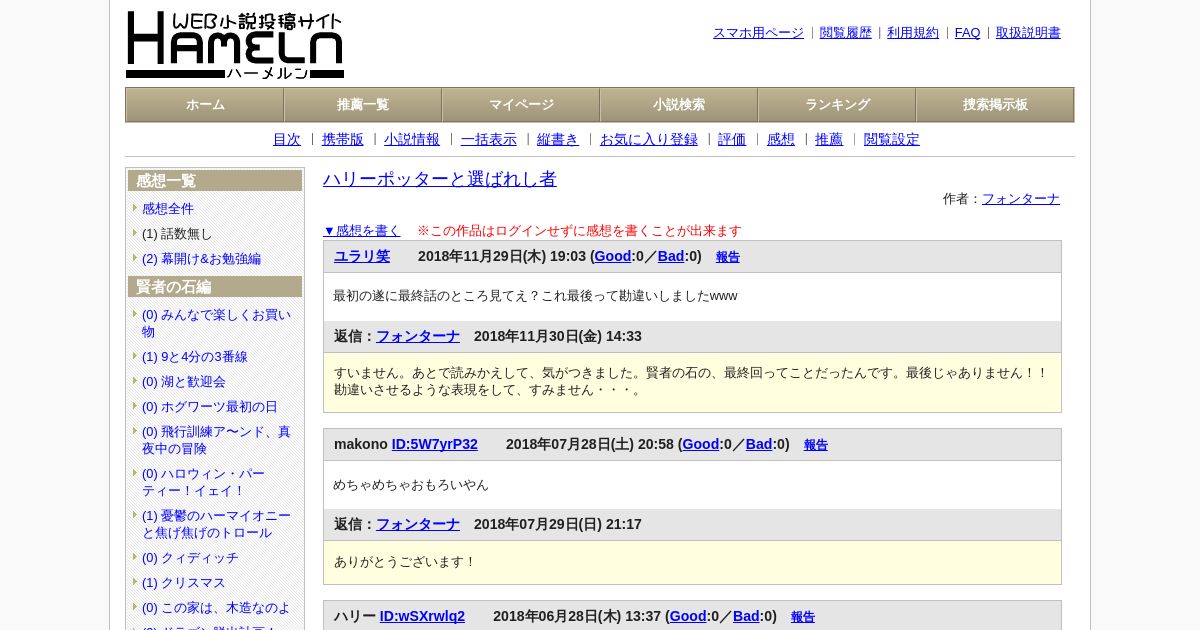The width and height of the screenshot is (1200, 630).
Task: Open the 取扱説明書 link
Action: (x=1028, y=33)
